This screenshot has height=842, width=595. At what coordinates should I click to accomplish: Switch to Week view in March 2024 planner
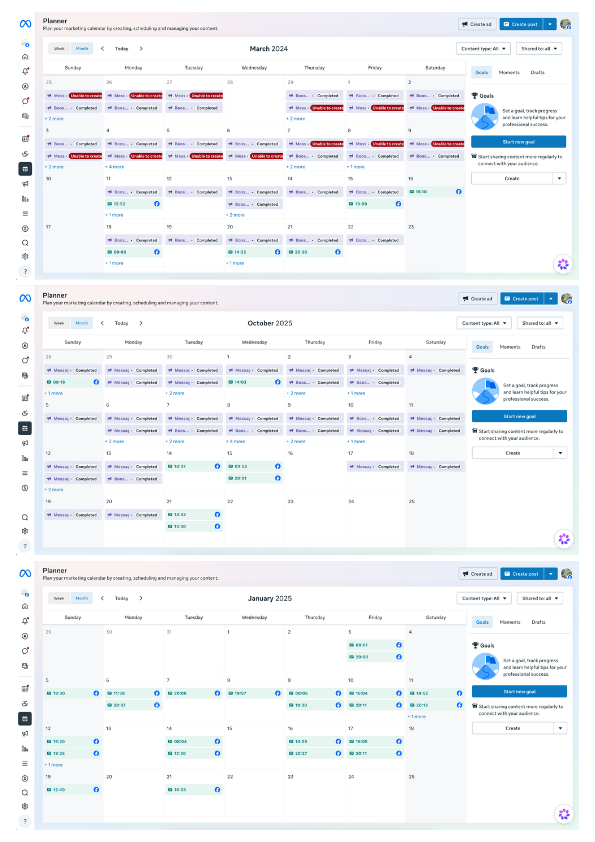59,48
